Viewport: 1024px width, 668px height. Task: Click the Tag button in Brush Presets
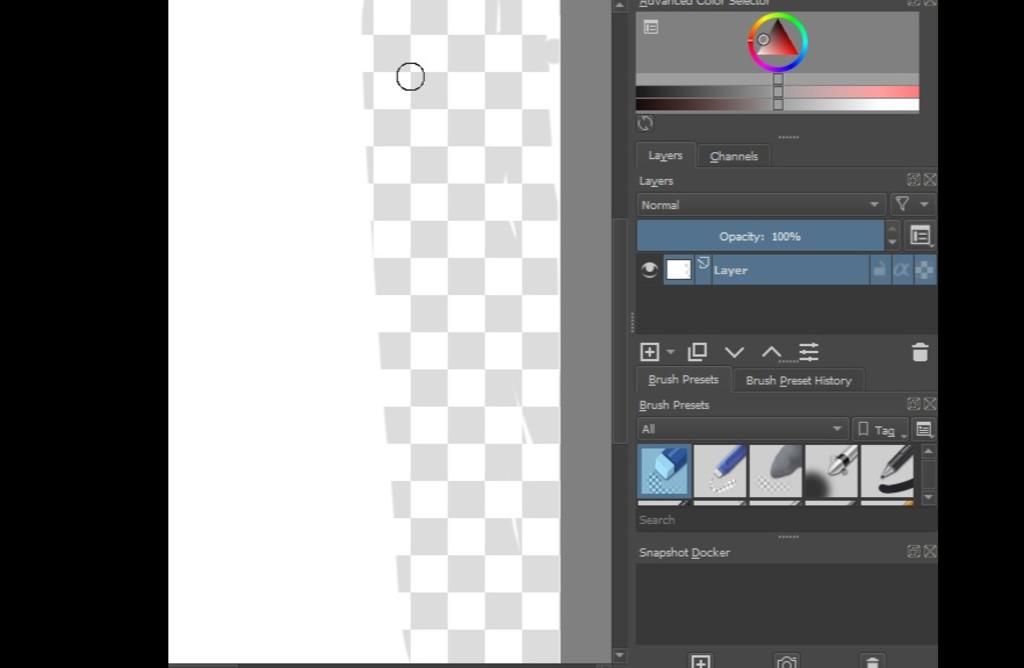coord(880,430)
